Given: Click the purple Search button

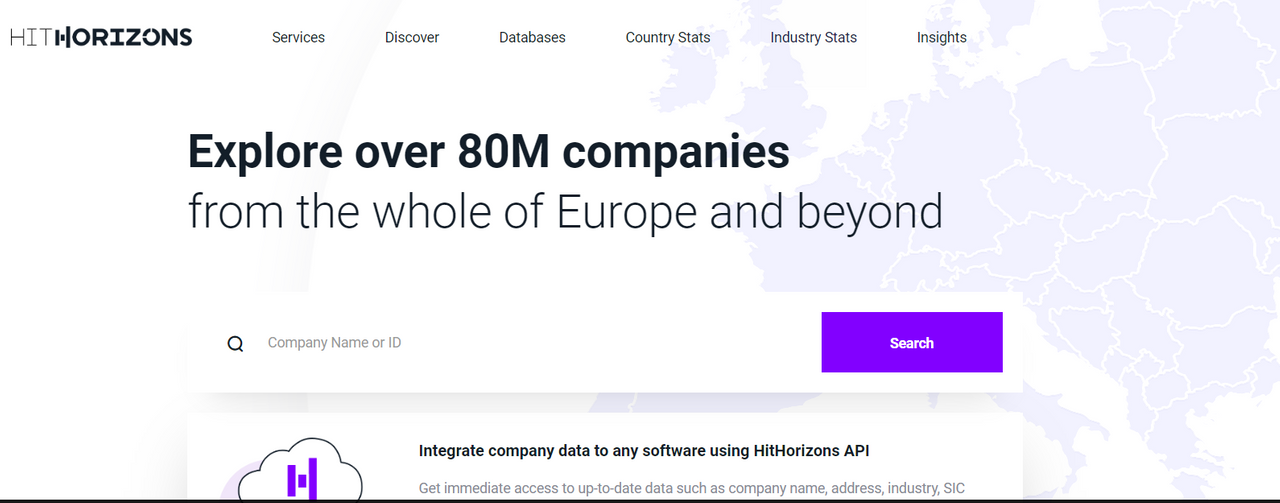Looking at the screenshot, I should click(x=912, y=342).
